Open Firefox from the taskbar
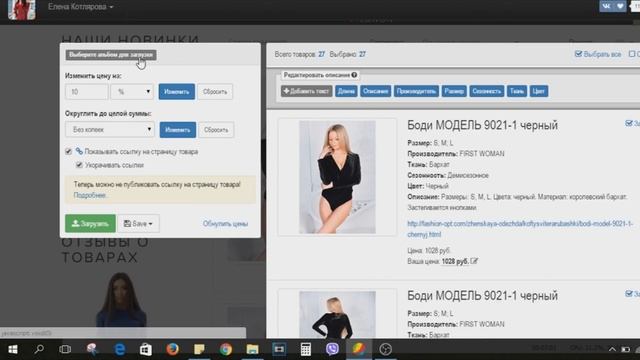This screenshot has height=360, width=640. [172, 349]
